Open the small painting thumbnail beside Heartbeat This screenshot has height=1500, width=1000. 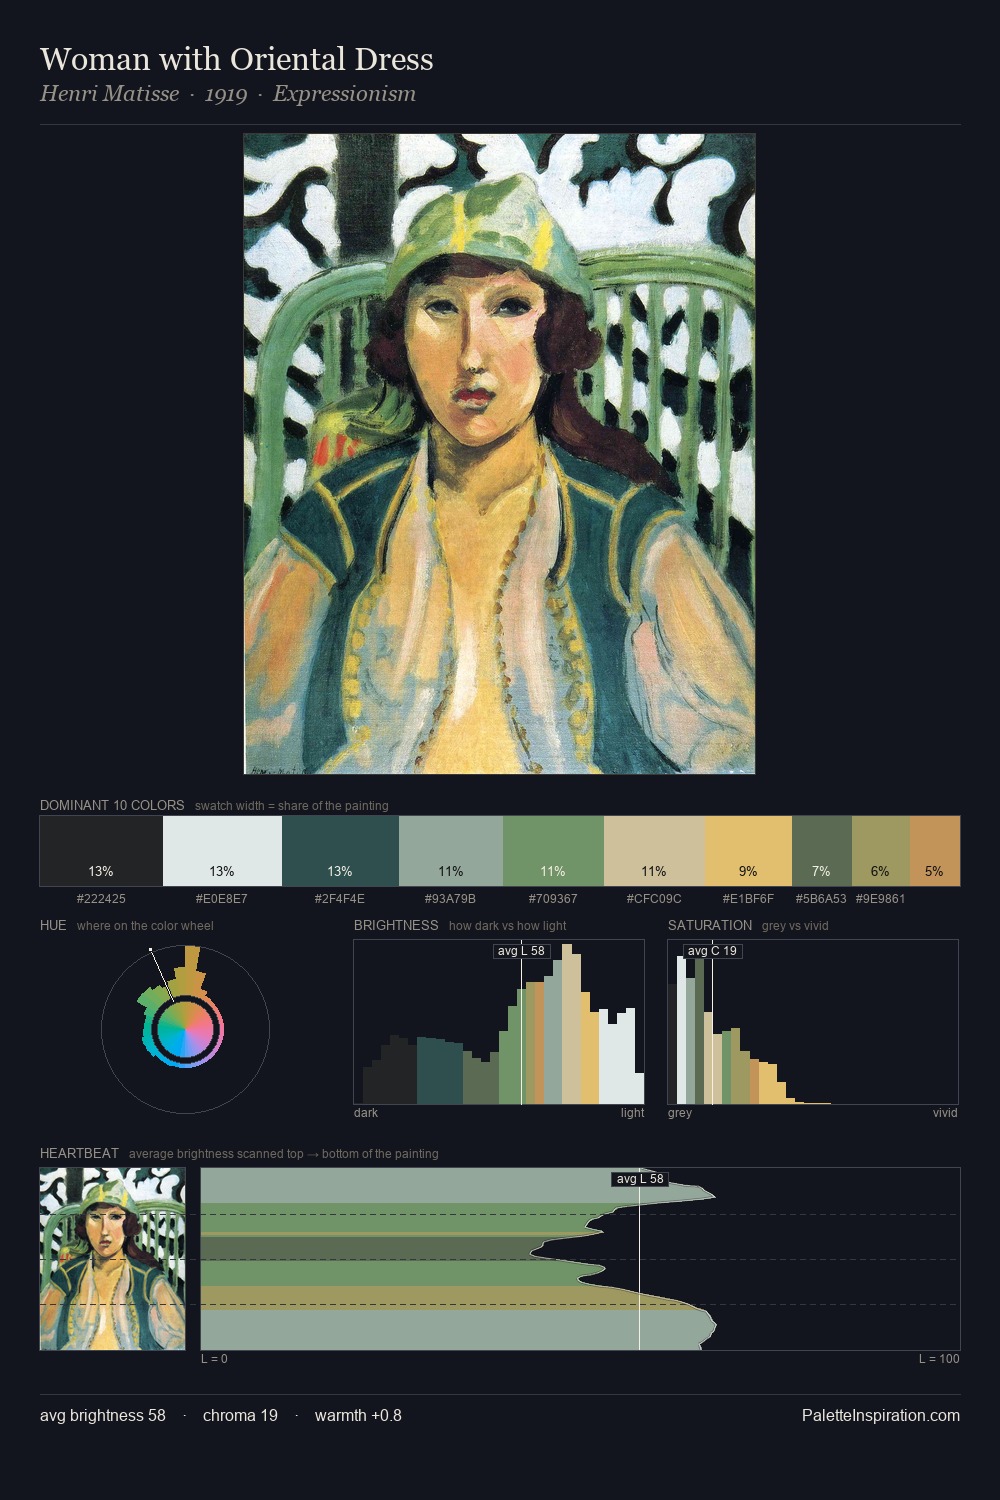(112, 1259)
